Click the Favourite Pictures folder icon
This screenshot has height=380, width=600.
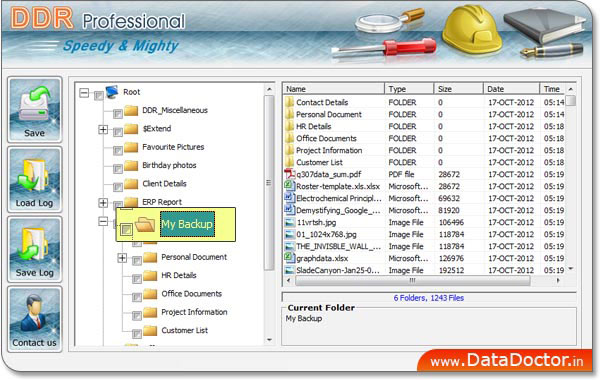pos(131,147)
